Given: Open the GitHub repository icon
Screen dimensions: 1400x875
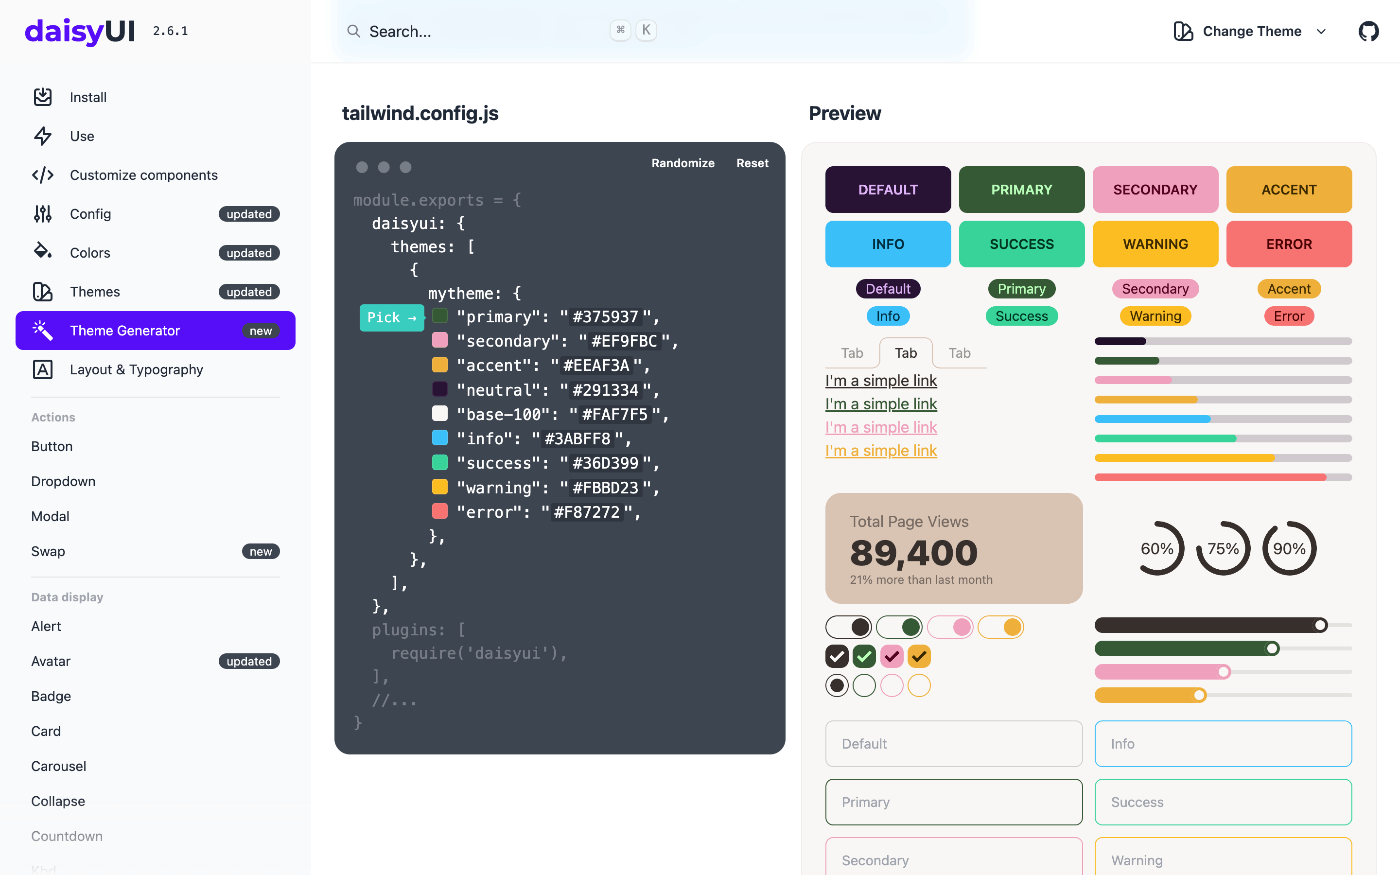Looking at the screenshot, I should [x=1369, y=31].
